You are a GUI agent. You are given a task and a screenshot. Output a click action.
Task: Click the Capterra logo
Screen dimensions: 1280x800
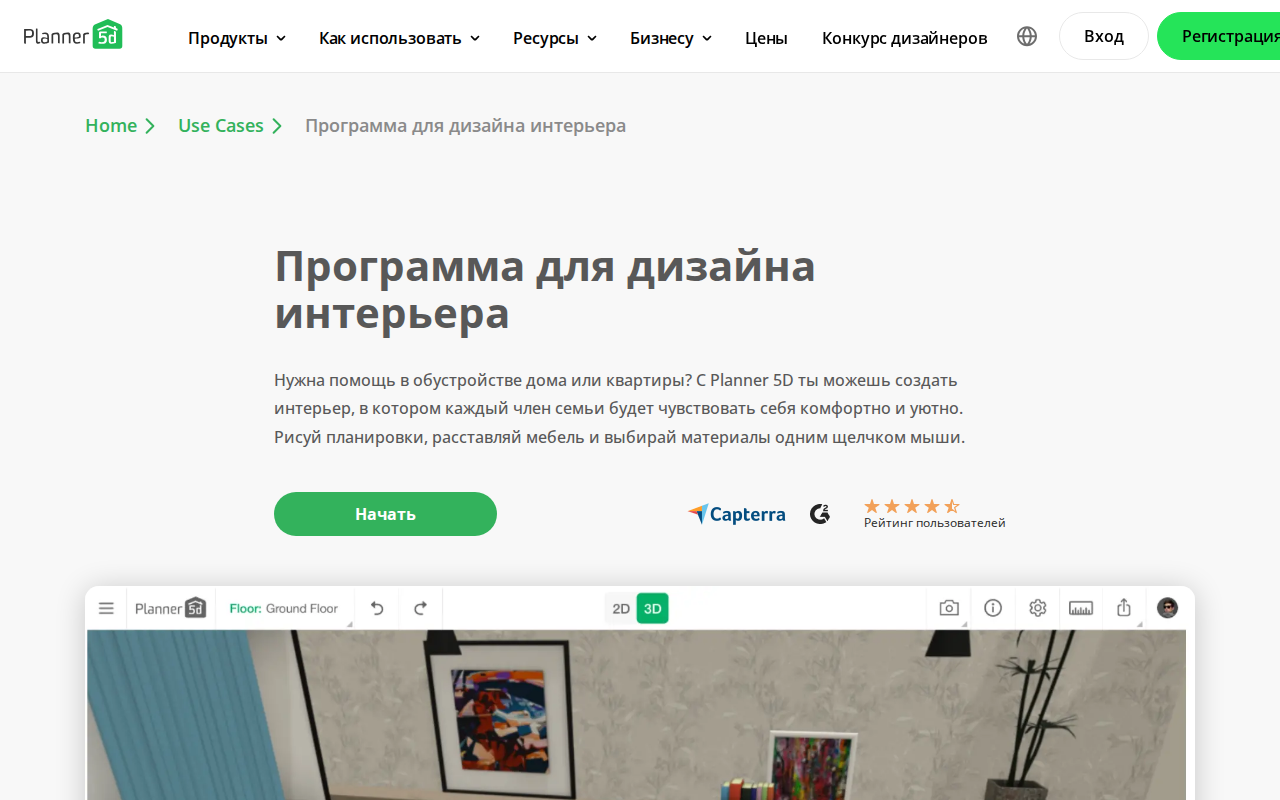(x=737, y=514)
